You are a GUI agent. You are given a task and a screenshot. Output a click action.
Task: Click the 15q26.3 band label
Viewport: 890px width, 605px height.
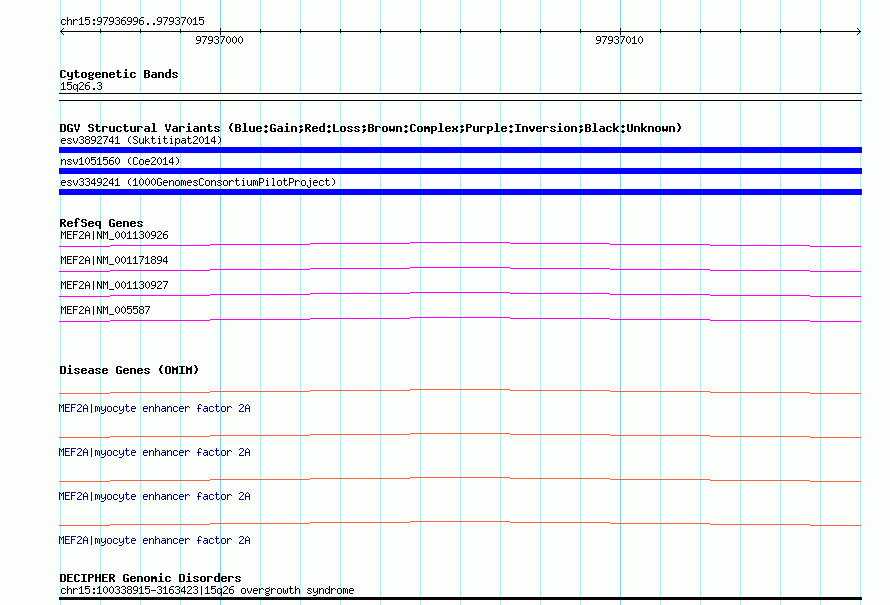pos(81,87)
